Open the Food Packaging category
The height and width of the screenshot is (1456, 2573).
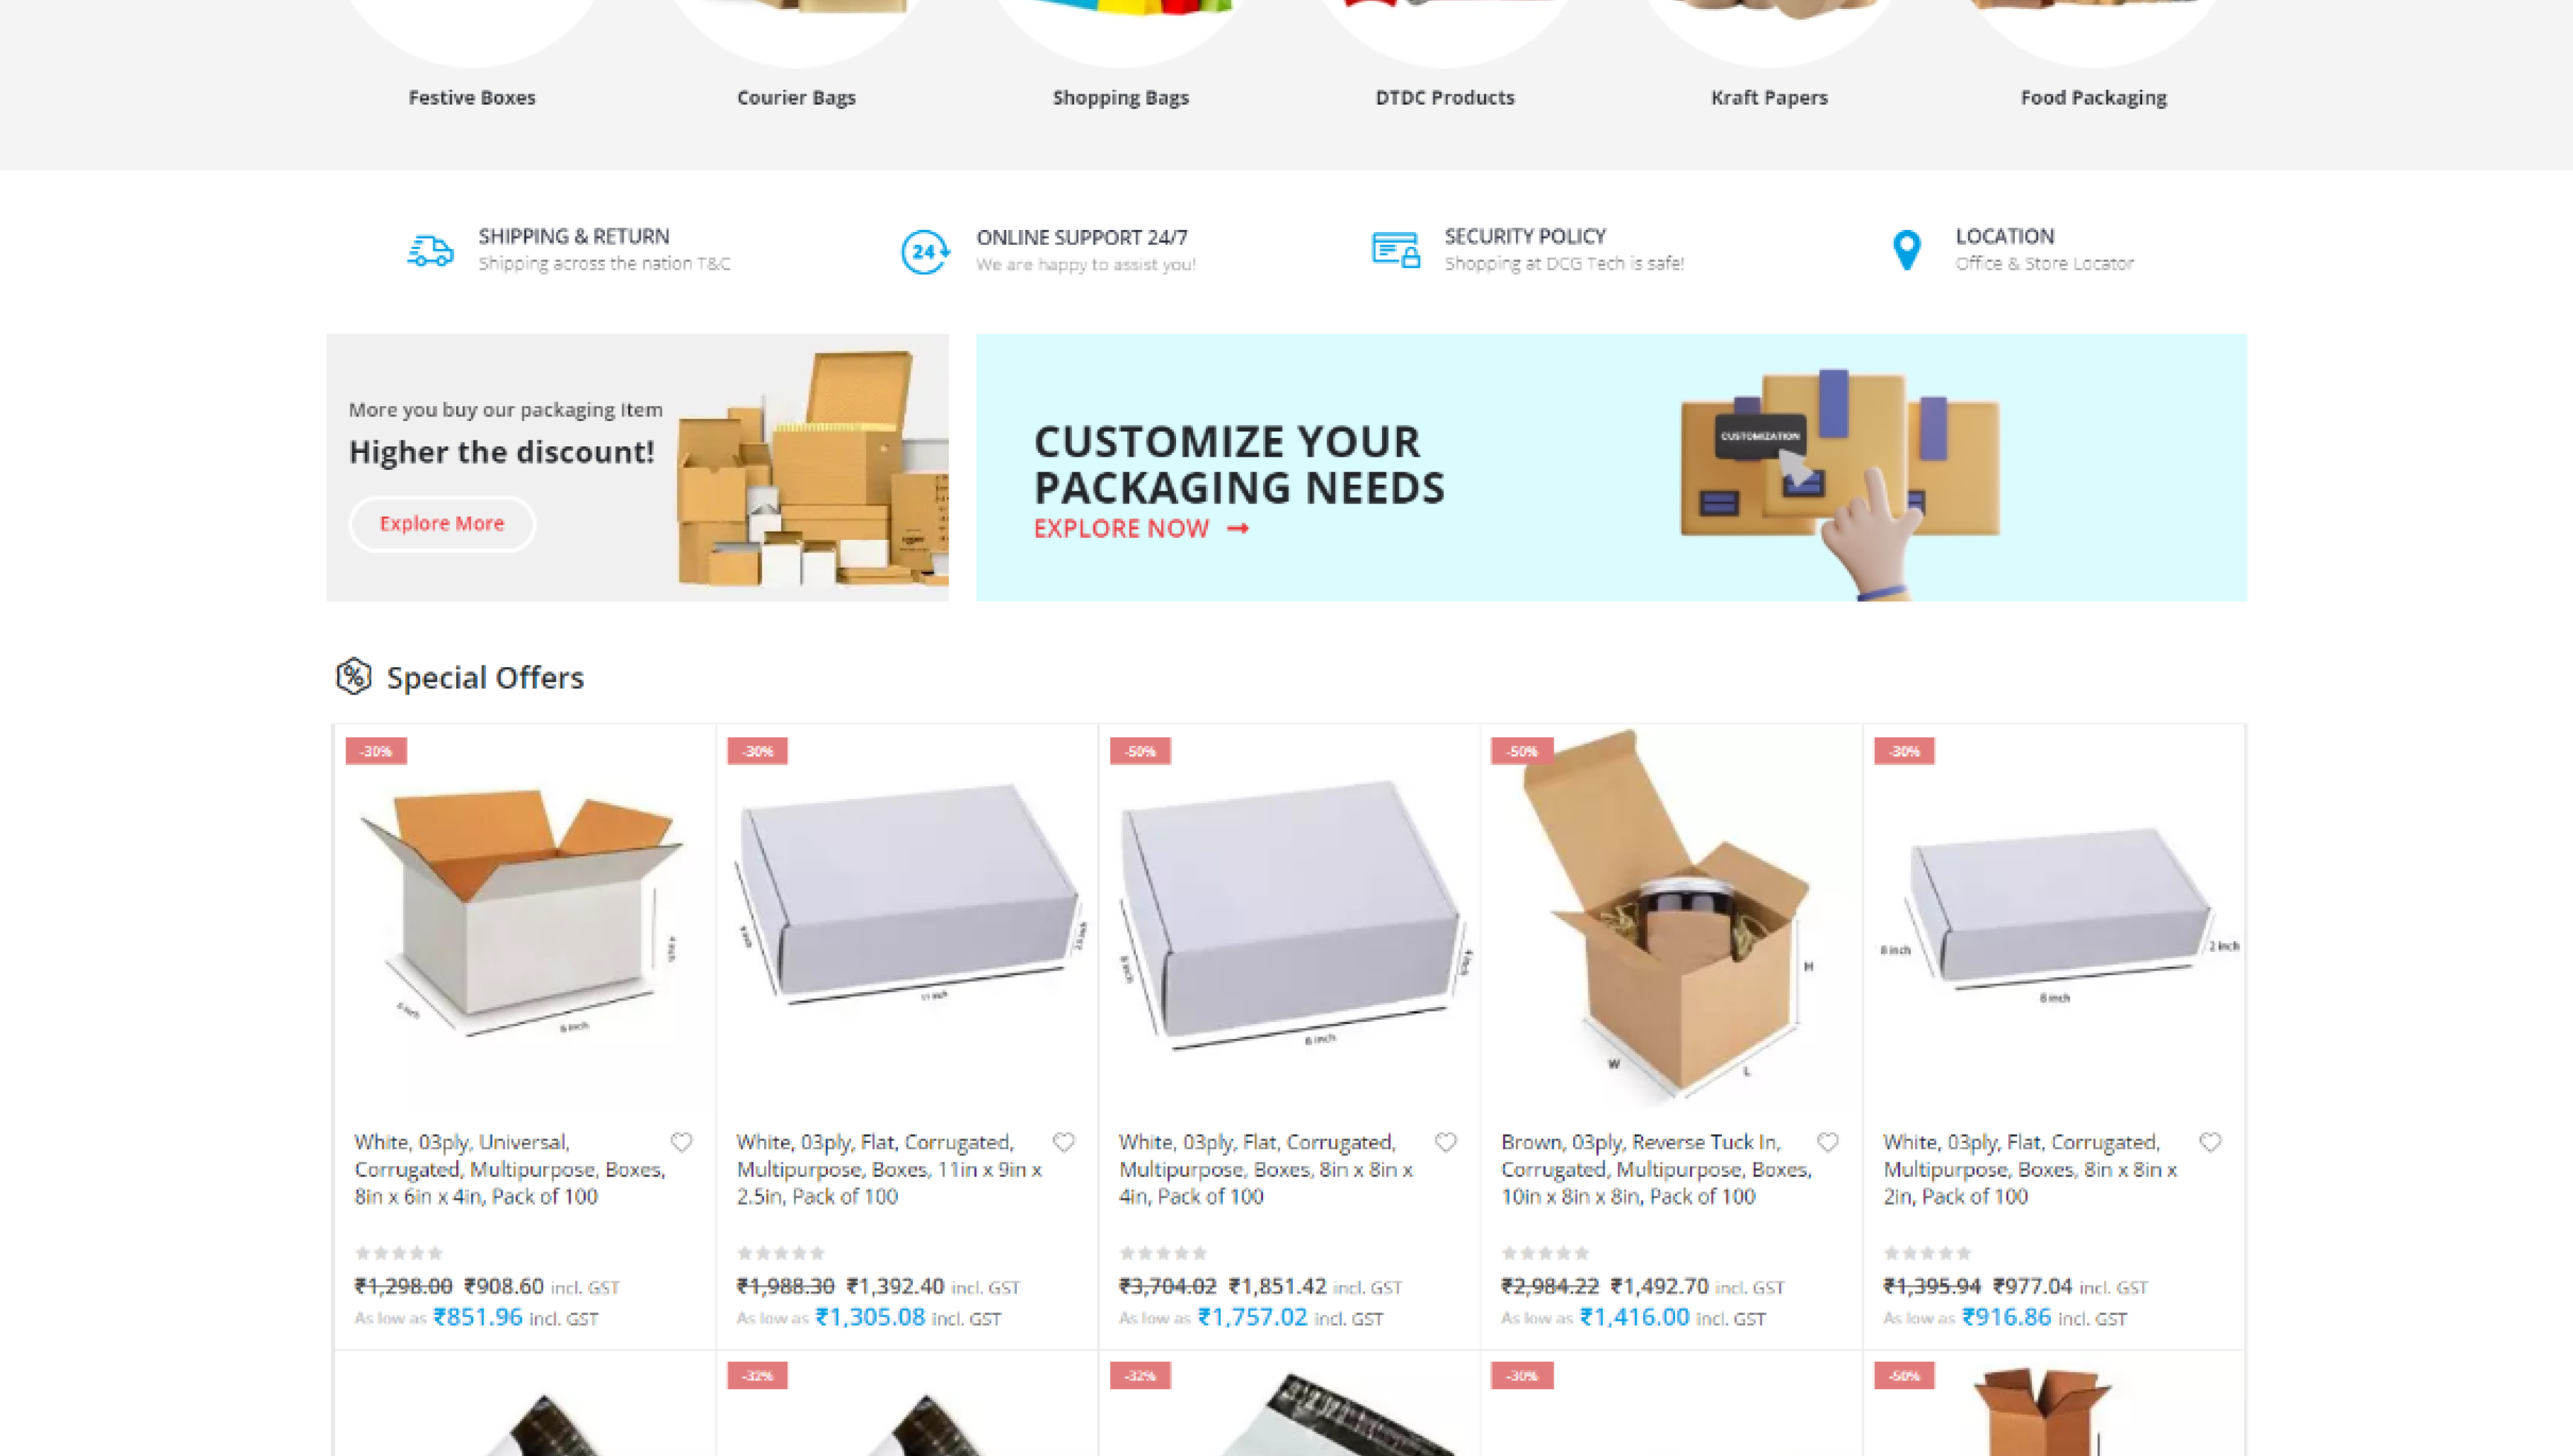coord(2093,97)
